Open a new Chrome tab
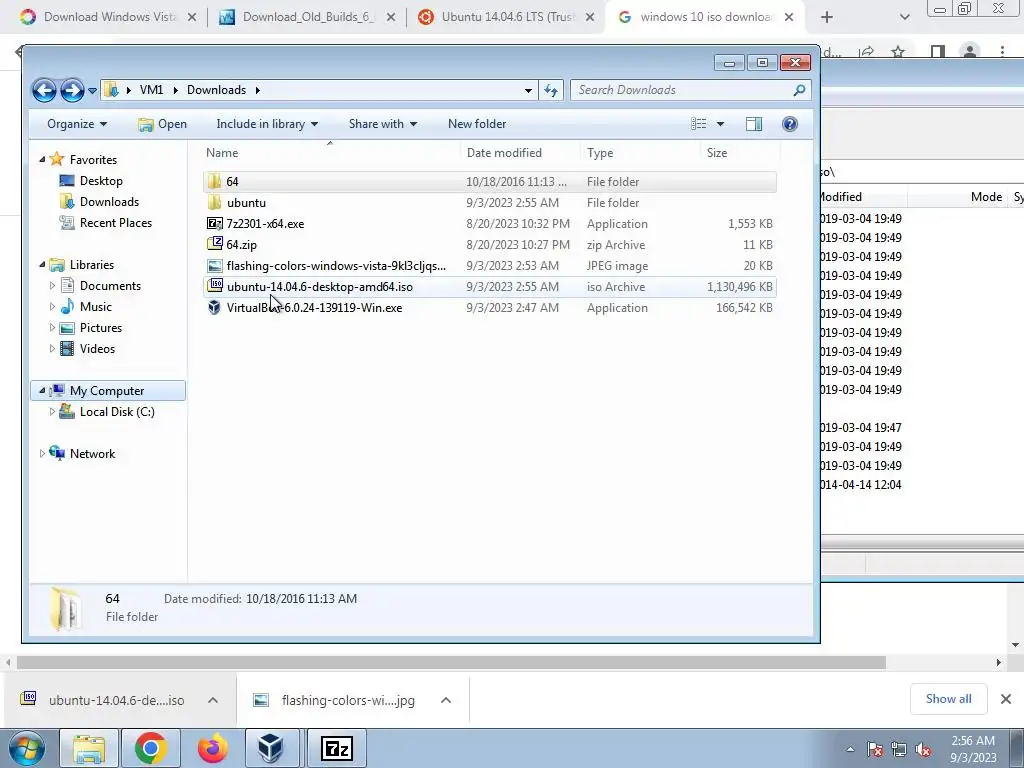This screenshot has width=1024, height=768. pos(827,17)
